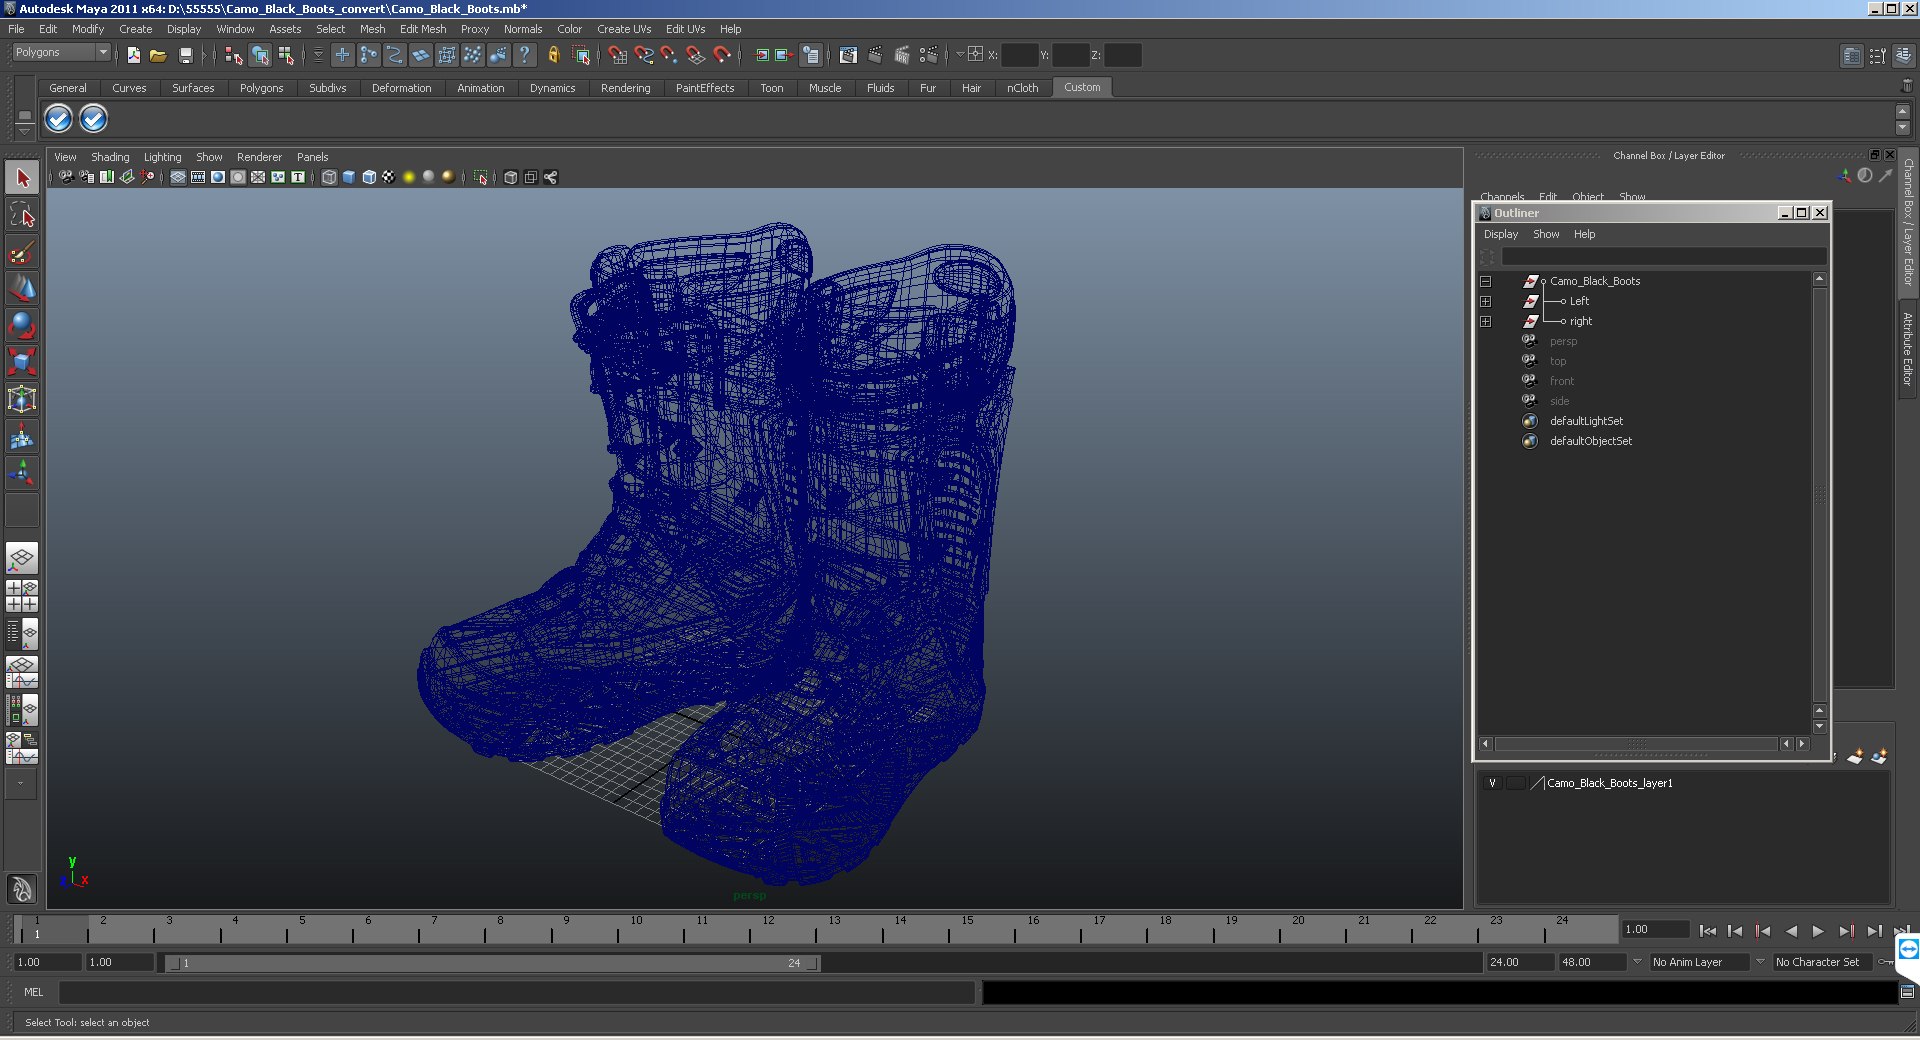Open the script editor icon at bottom right
The image size is (1920, 1040).
(1907, 992)
